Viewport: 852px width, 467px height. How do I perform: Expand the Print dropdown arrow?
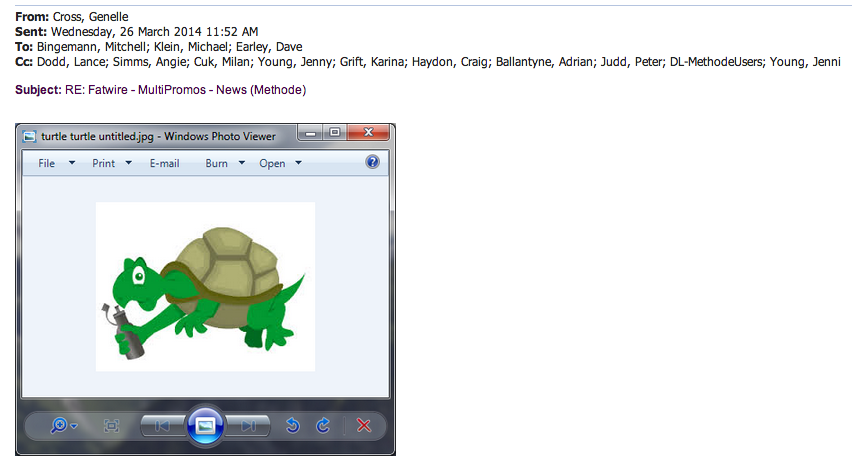click(128, 163)
